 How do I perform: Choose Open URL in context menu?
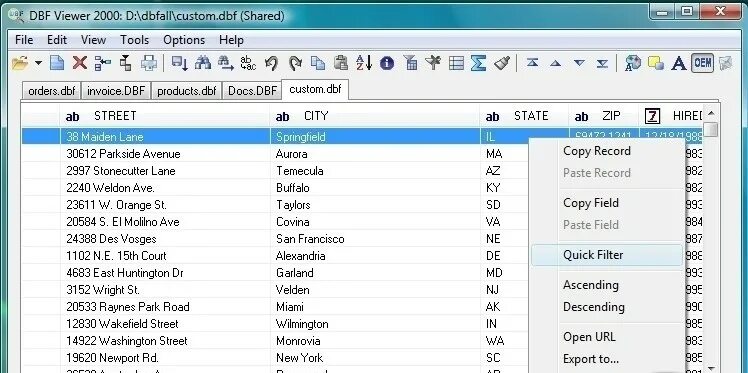pyautogui.click(x=607, y=337)
